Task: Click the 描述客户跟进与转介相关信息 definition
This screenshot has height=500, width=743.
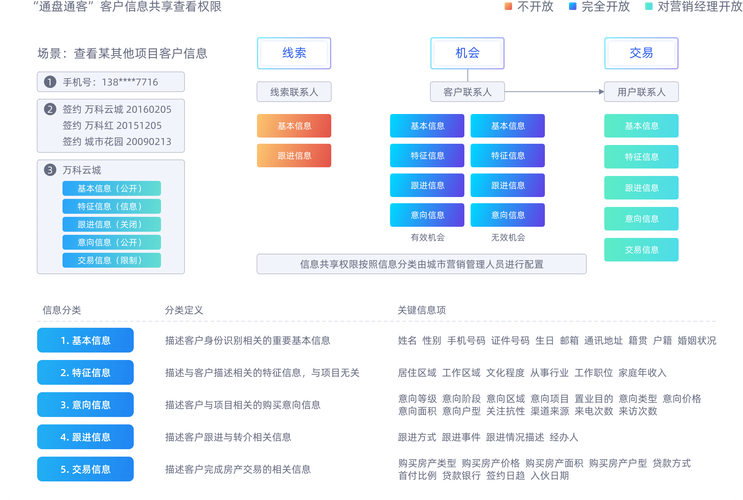Action: (x=228, y=437)
